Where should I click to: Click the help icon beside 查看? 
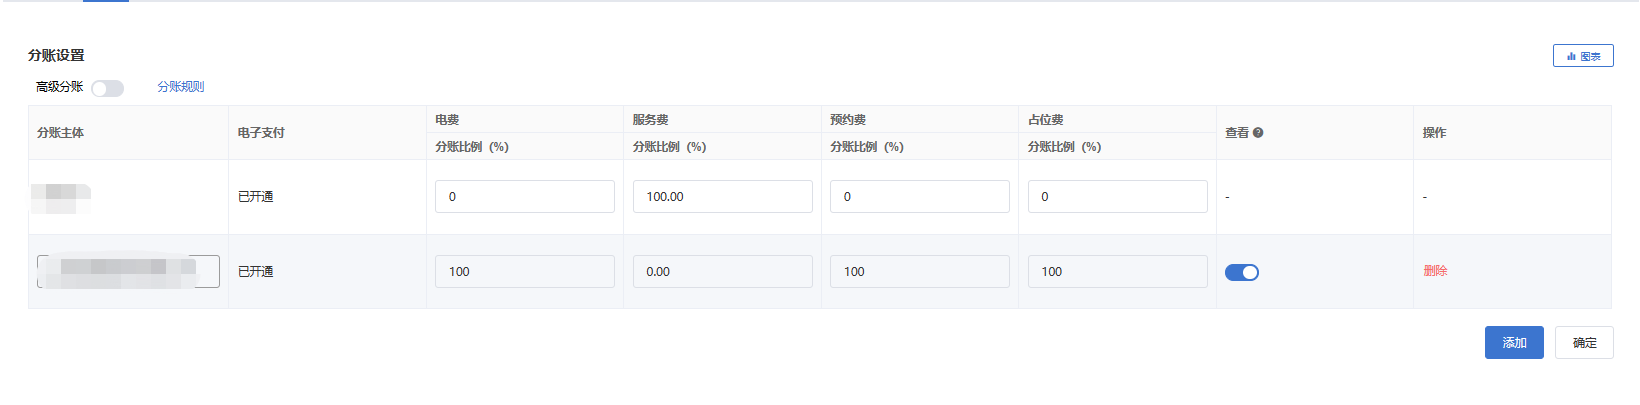click(x=1258, y=132)
